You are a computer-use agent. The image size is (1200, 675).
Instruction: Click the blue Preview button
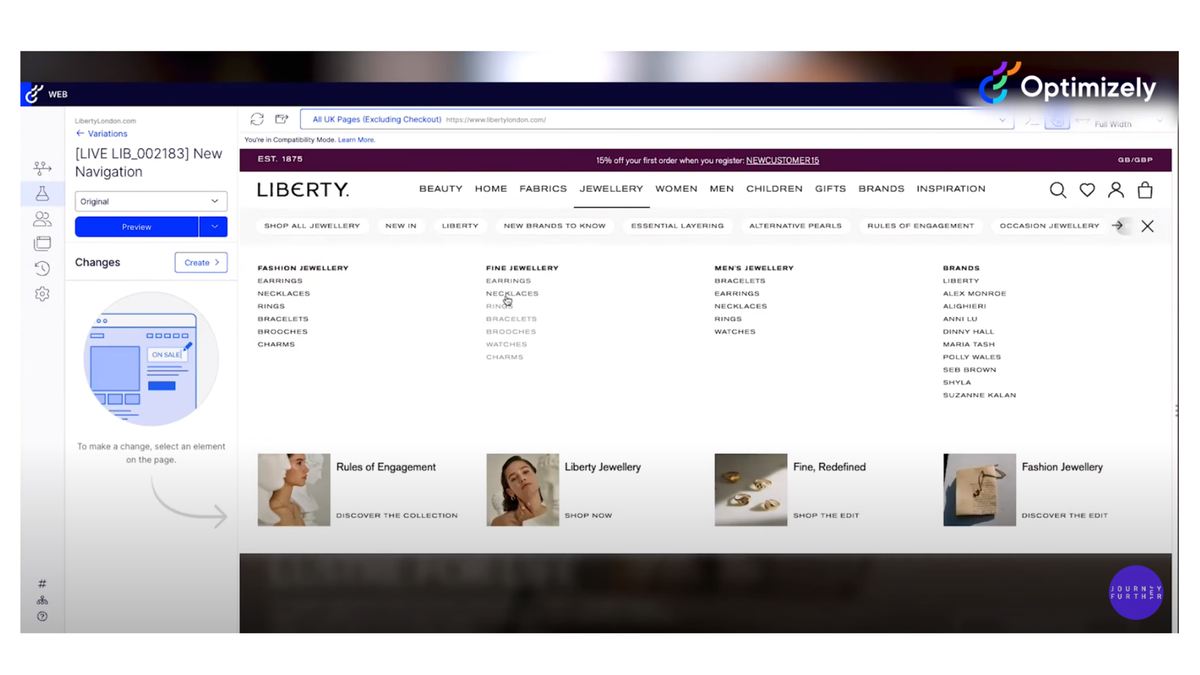137,227
